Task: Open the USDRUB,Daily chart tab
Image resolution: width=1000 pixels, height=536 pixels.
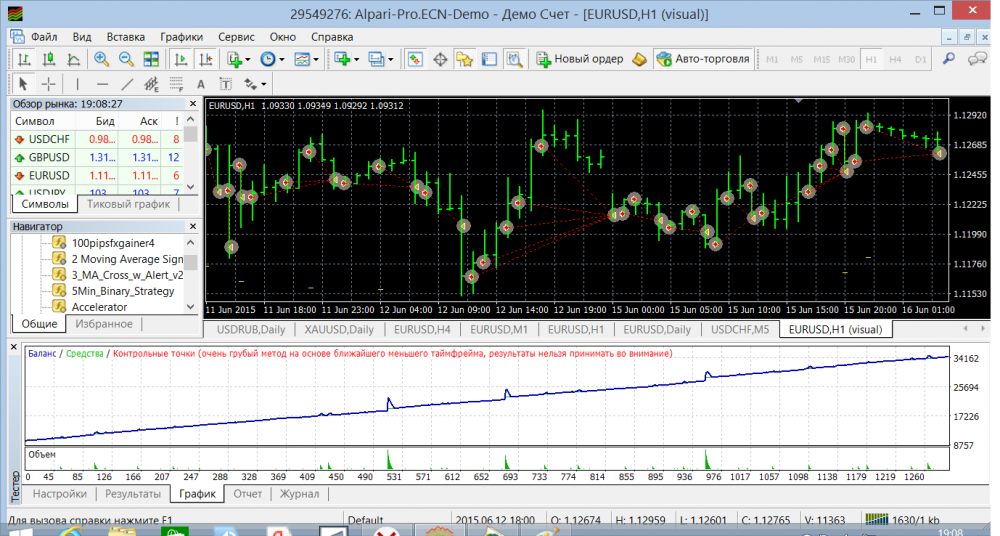Action: point(251,329)
